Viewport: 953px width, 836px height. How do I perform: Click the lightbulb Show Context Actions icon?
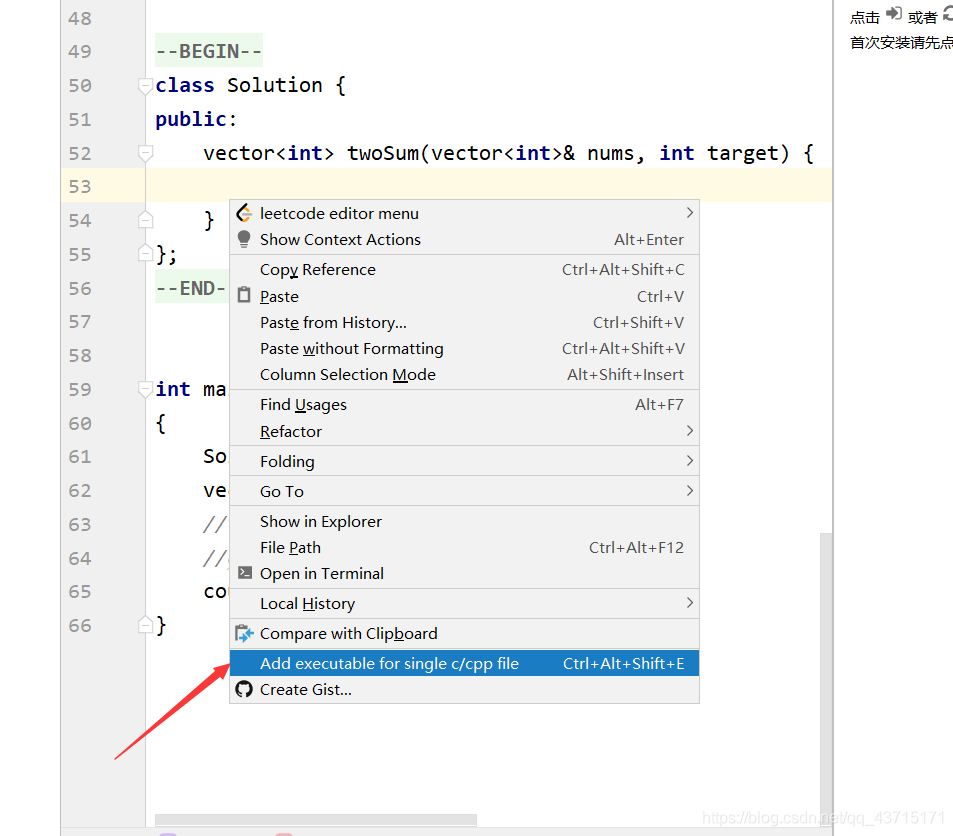(244, 240)
